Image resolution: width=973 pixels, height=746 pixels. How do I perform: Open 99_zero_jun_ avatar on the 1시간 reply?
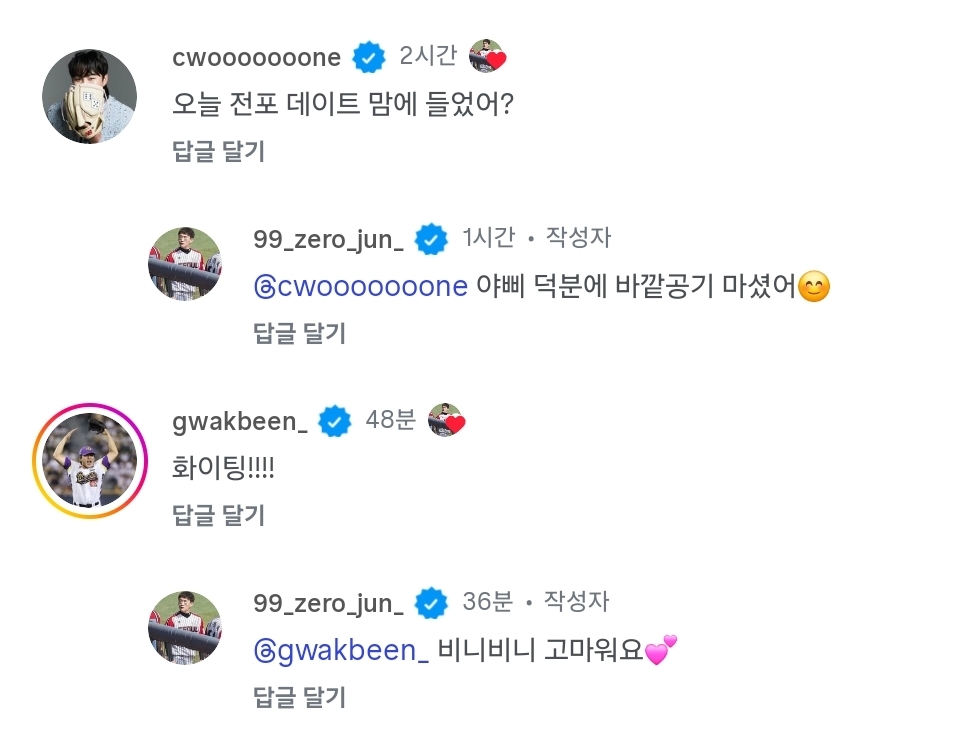coord(185,264)
